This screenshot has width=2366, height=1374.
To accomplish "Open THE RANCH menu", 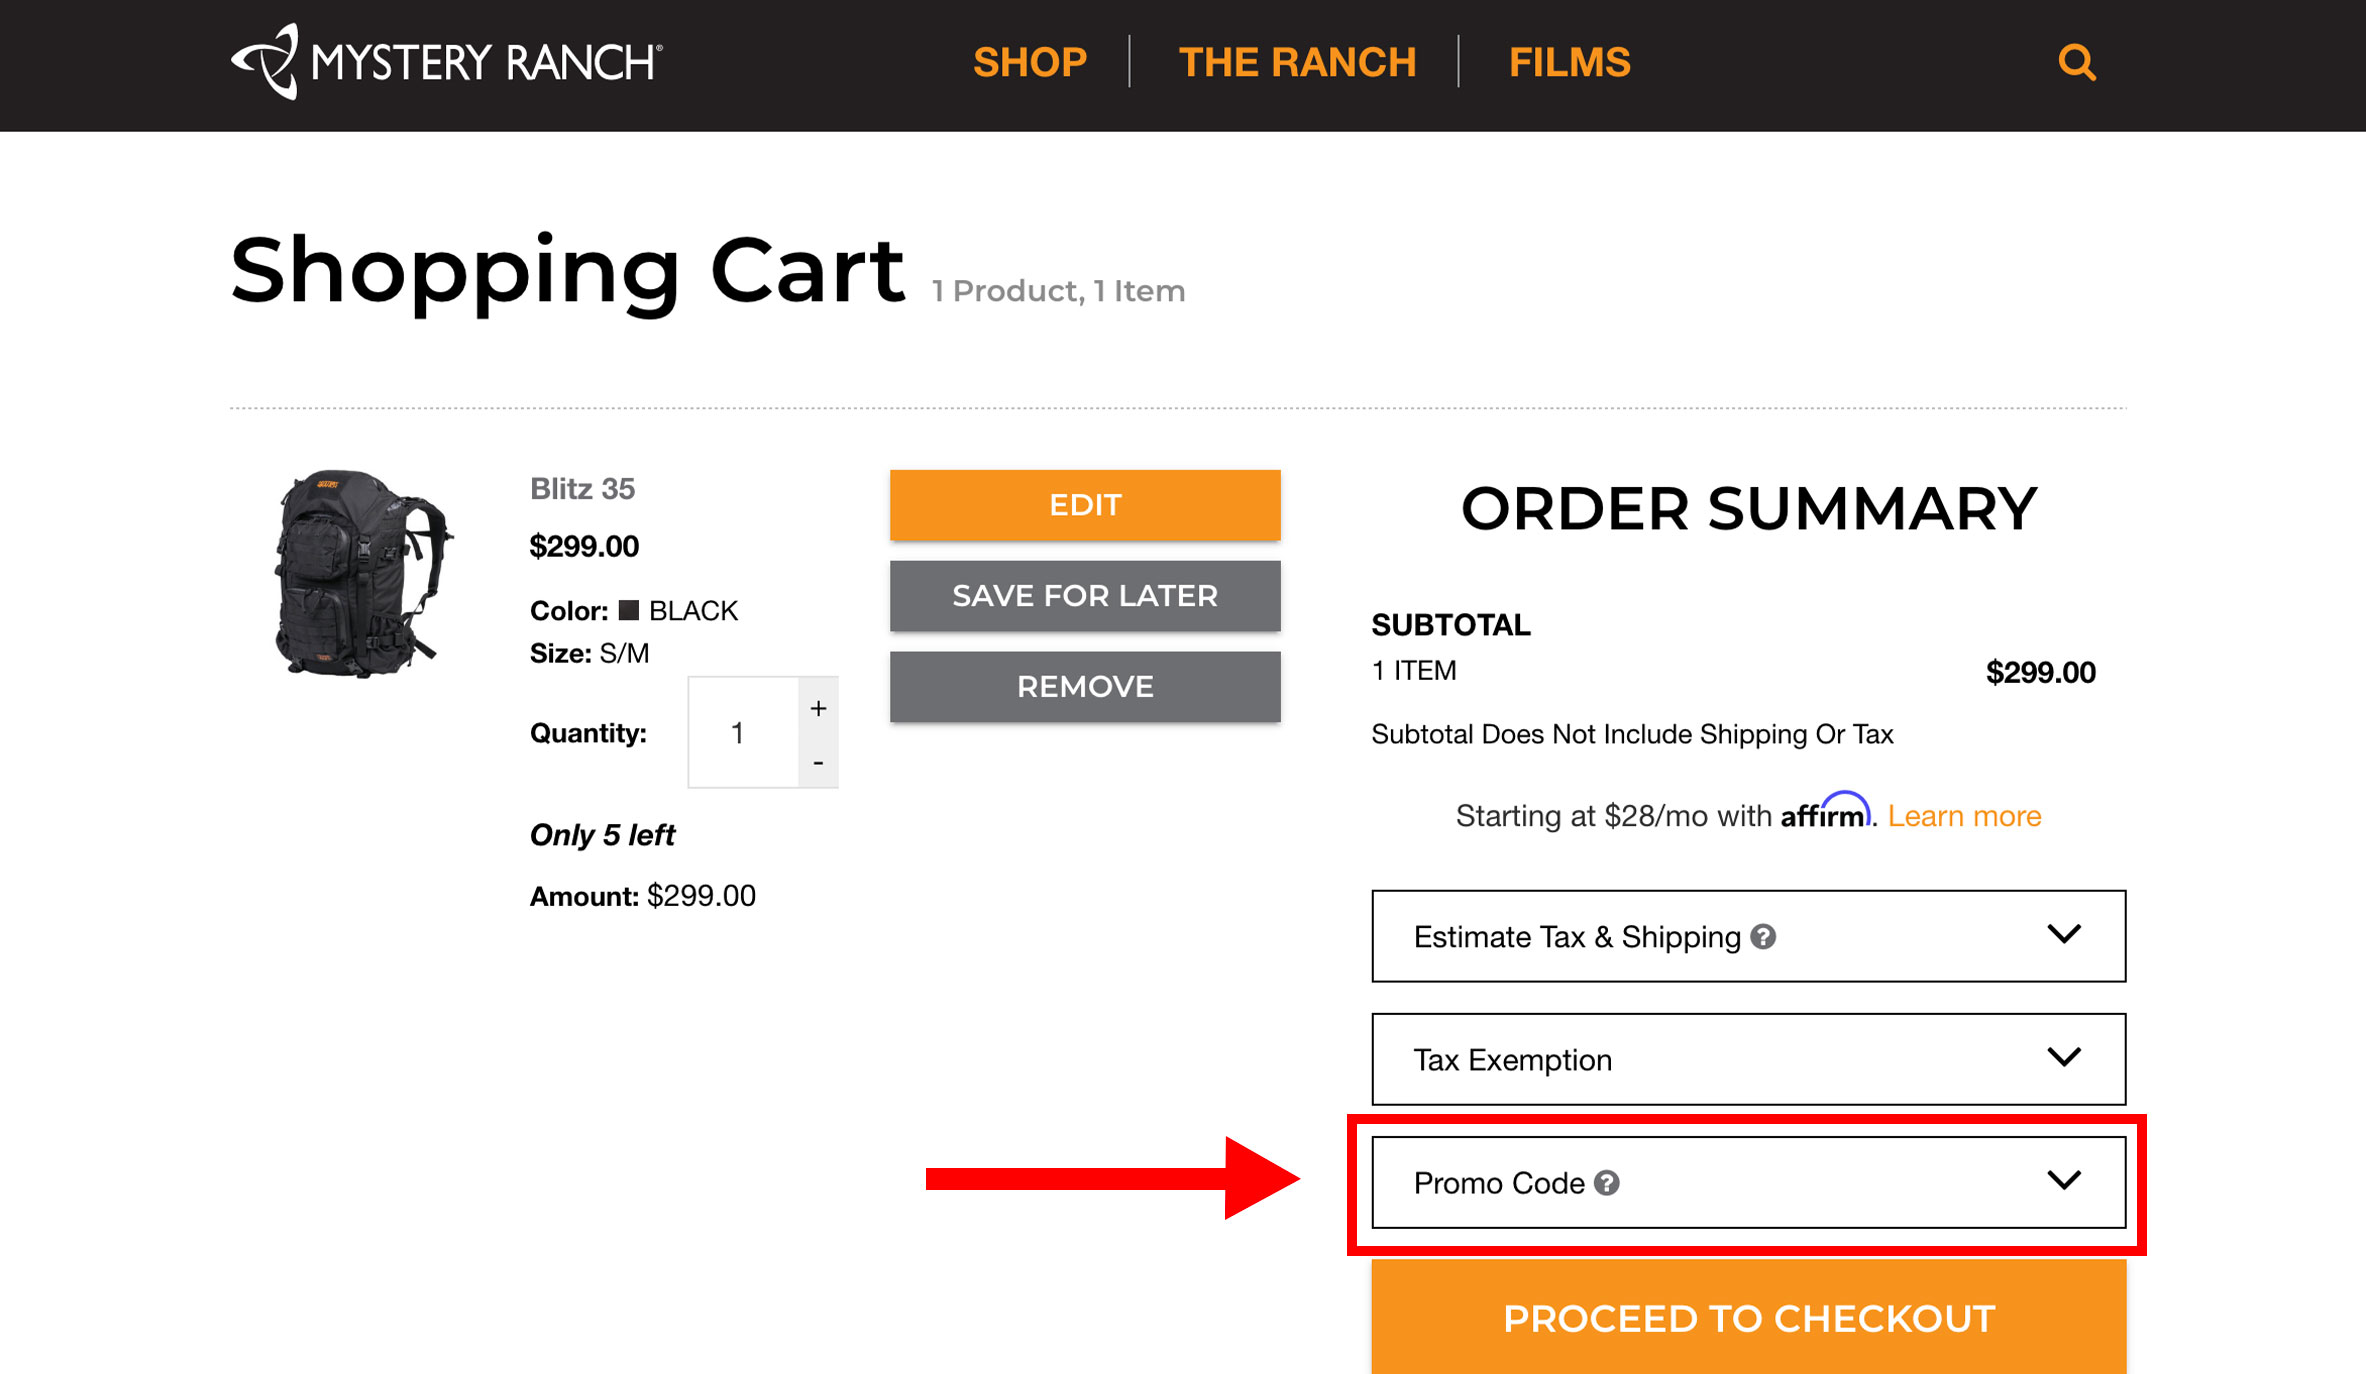I will click(x=1298, y=62).
